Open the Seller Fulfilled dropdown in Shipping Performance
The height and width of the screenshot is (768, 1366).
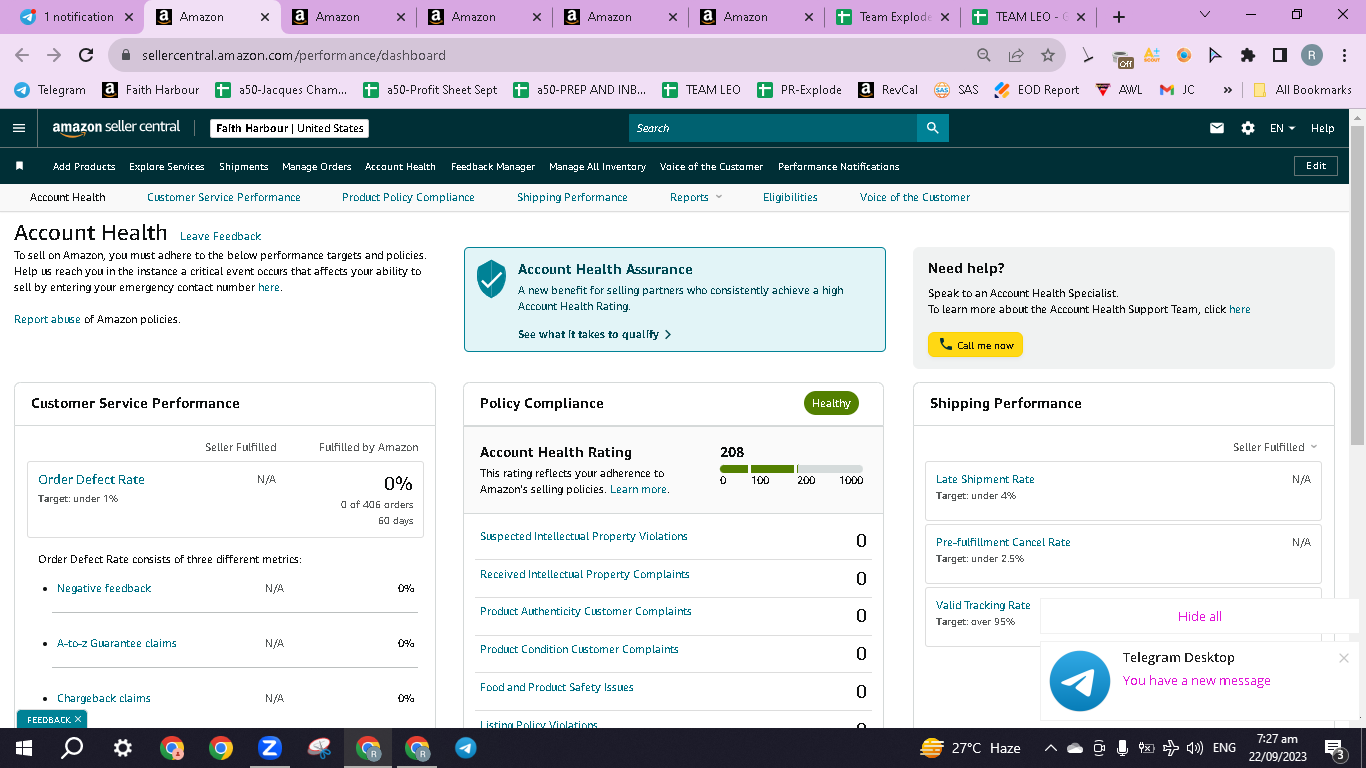coord(1275,447)
